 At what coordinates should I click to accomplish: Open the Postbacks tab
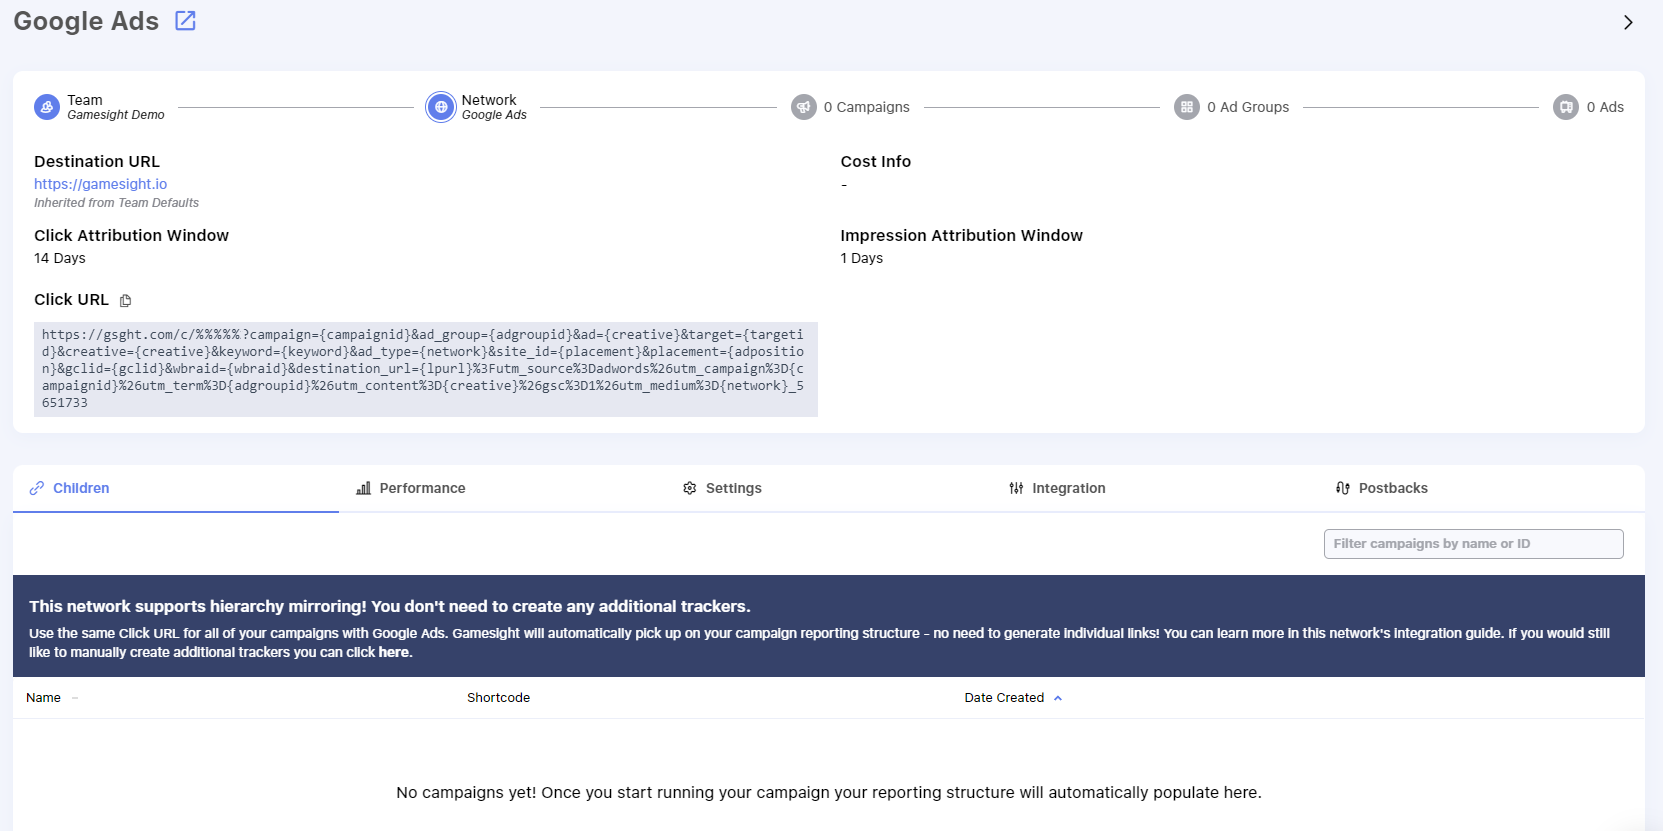(1481, 488)
